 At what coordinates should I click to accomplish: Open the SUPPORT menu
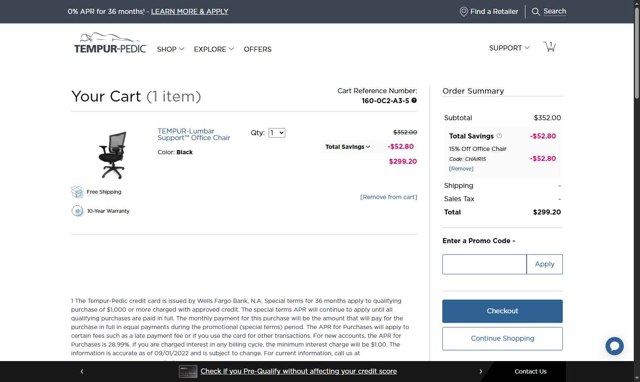(509, 48)
